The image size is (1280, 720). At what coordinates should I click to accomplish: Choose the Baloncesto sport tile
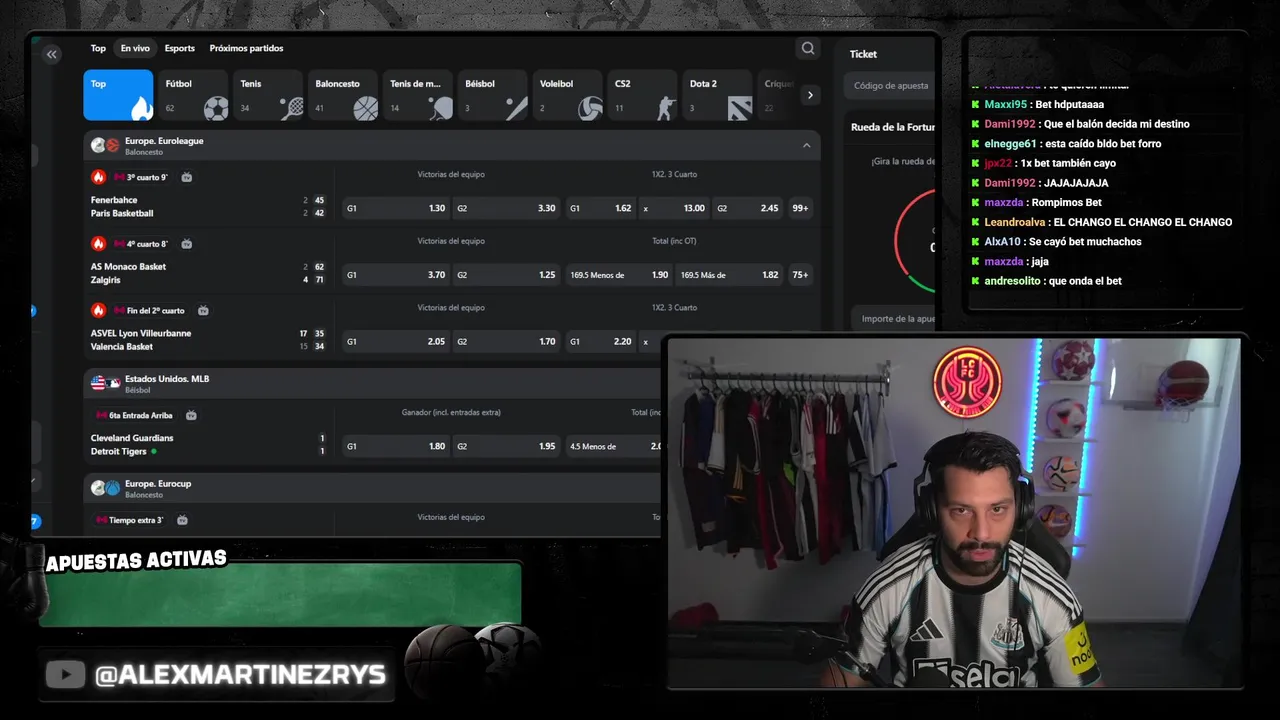tap(343, 95)
